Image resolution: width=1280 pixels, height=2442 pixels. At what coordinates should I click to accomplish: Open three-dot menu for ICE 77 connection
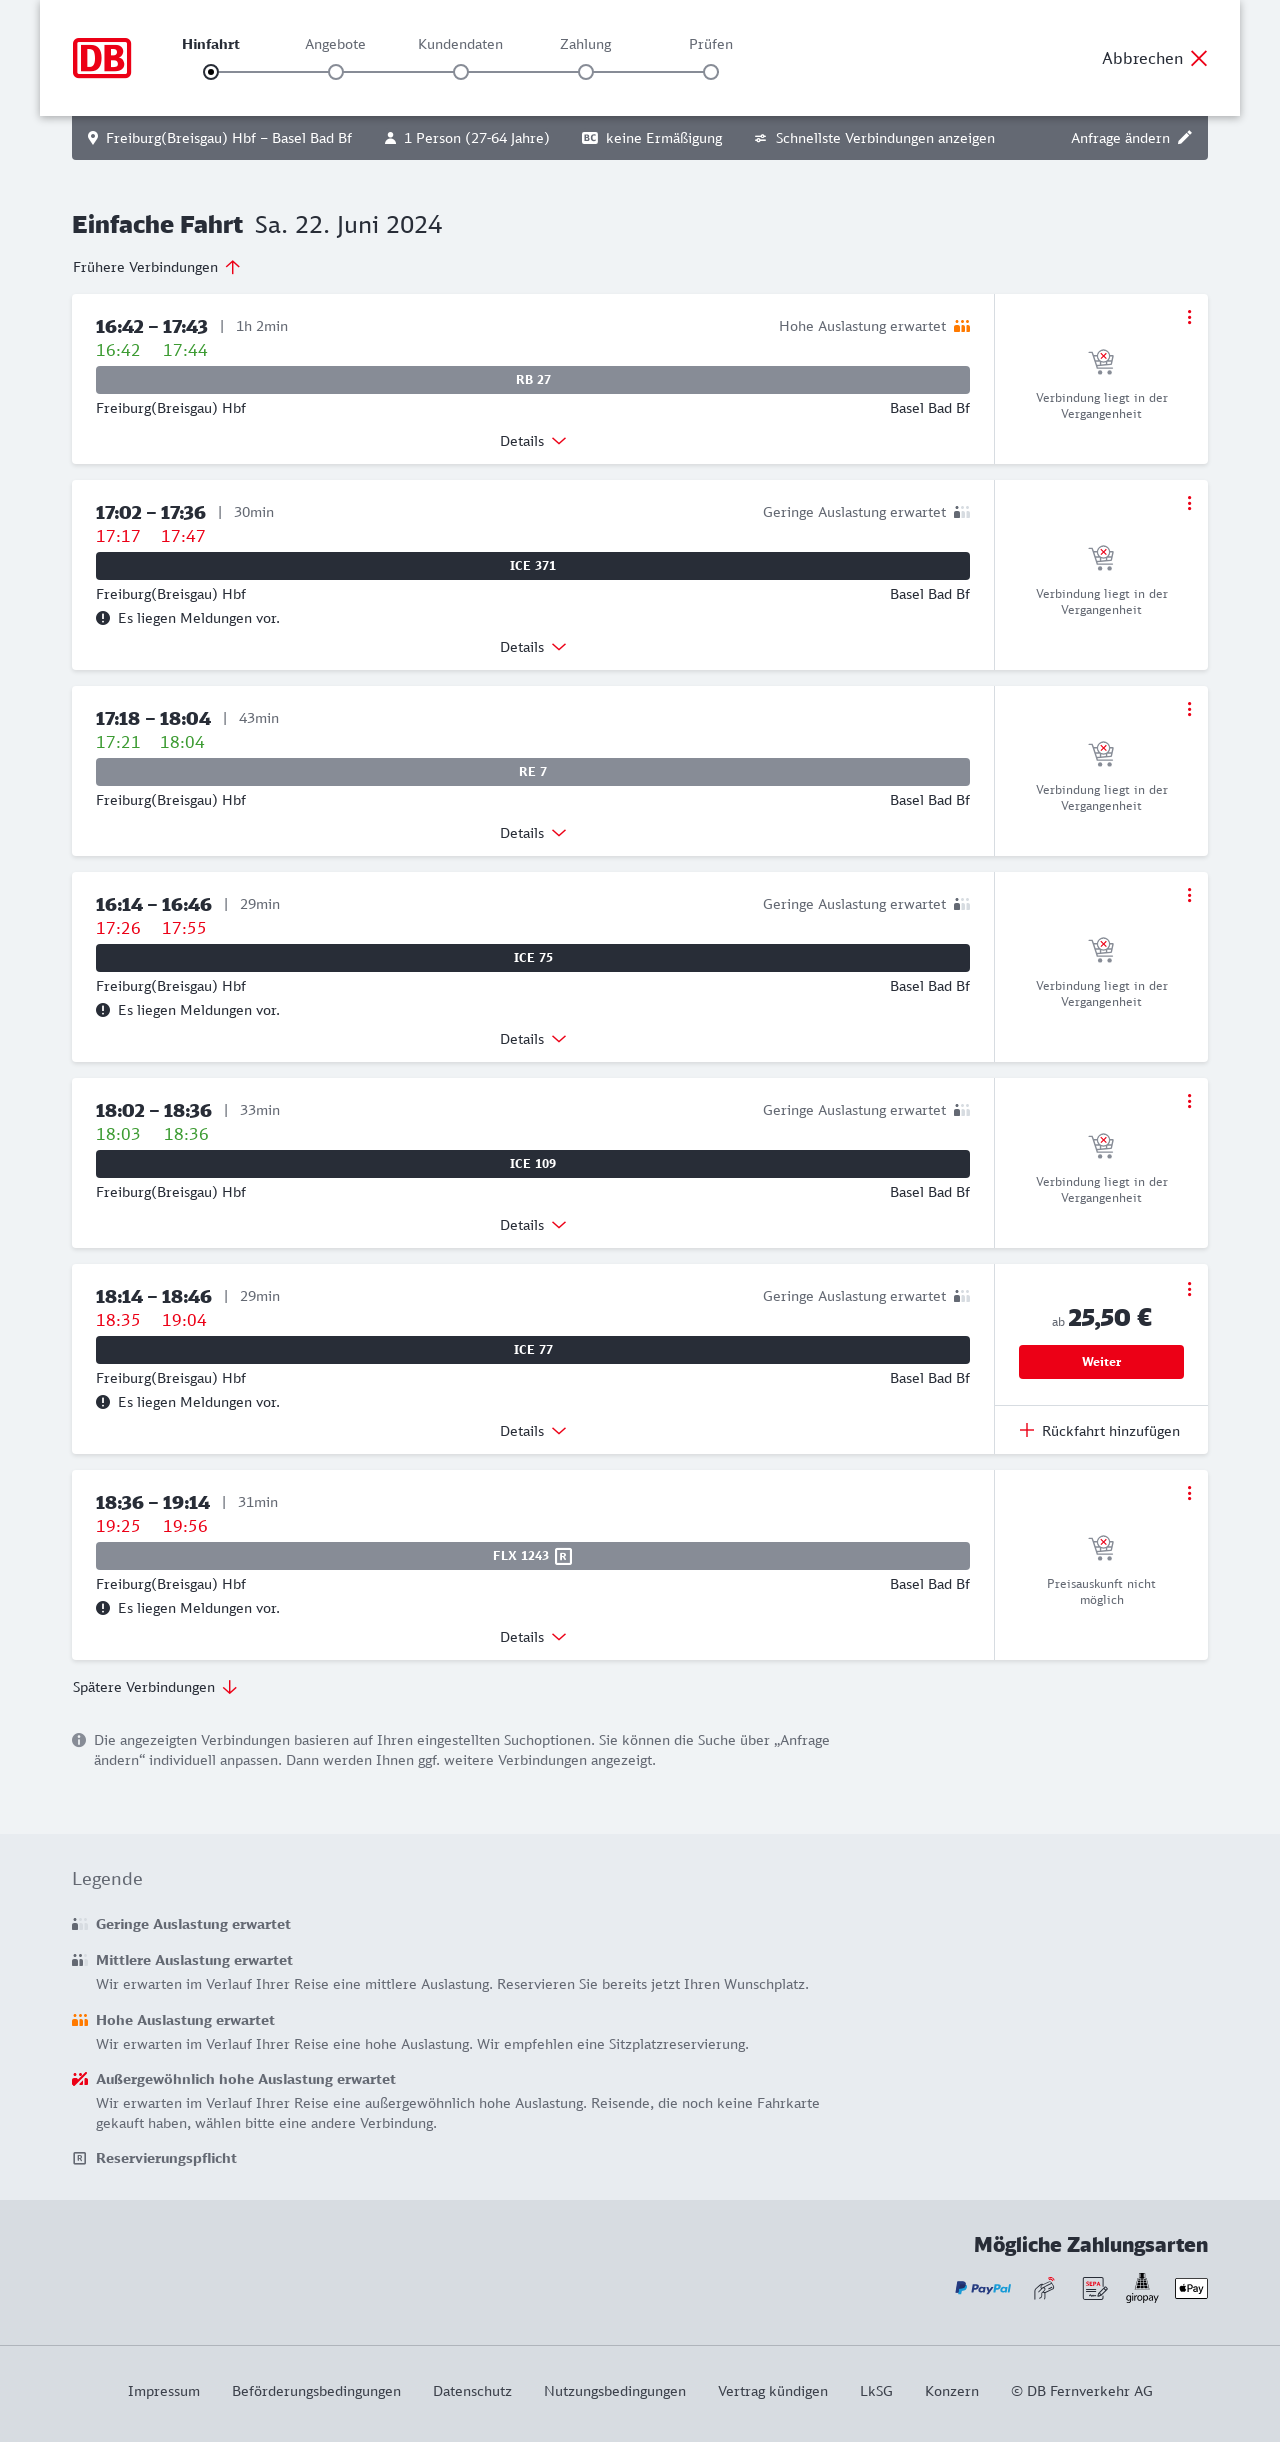point(1189,1289)
